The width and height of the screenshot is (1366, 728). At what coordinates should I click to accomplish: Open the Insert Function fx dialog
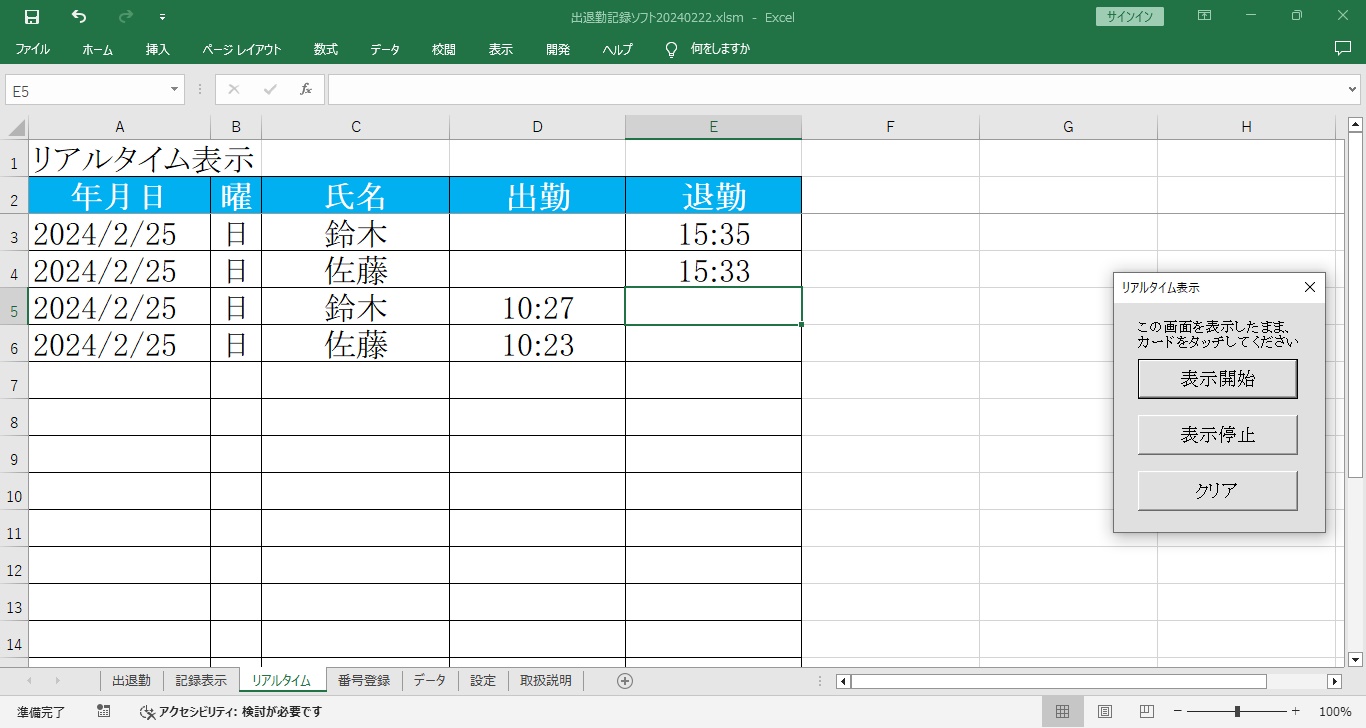pos(306,90)
